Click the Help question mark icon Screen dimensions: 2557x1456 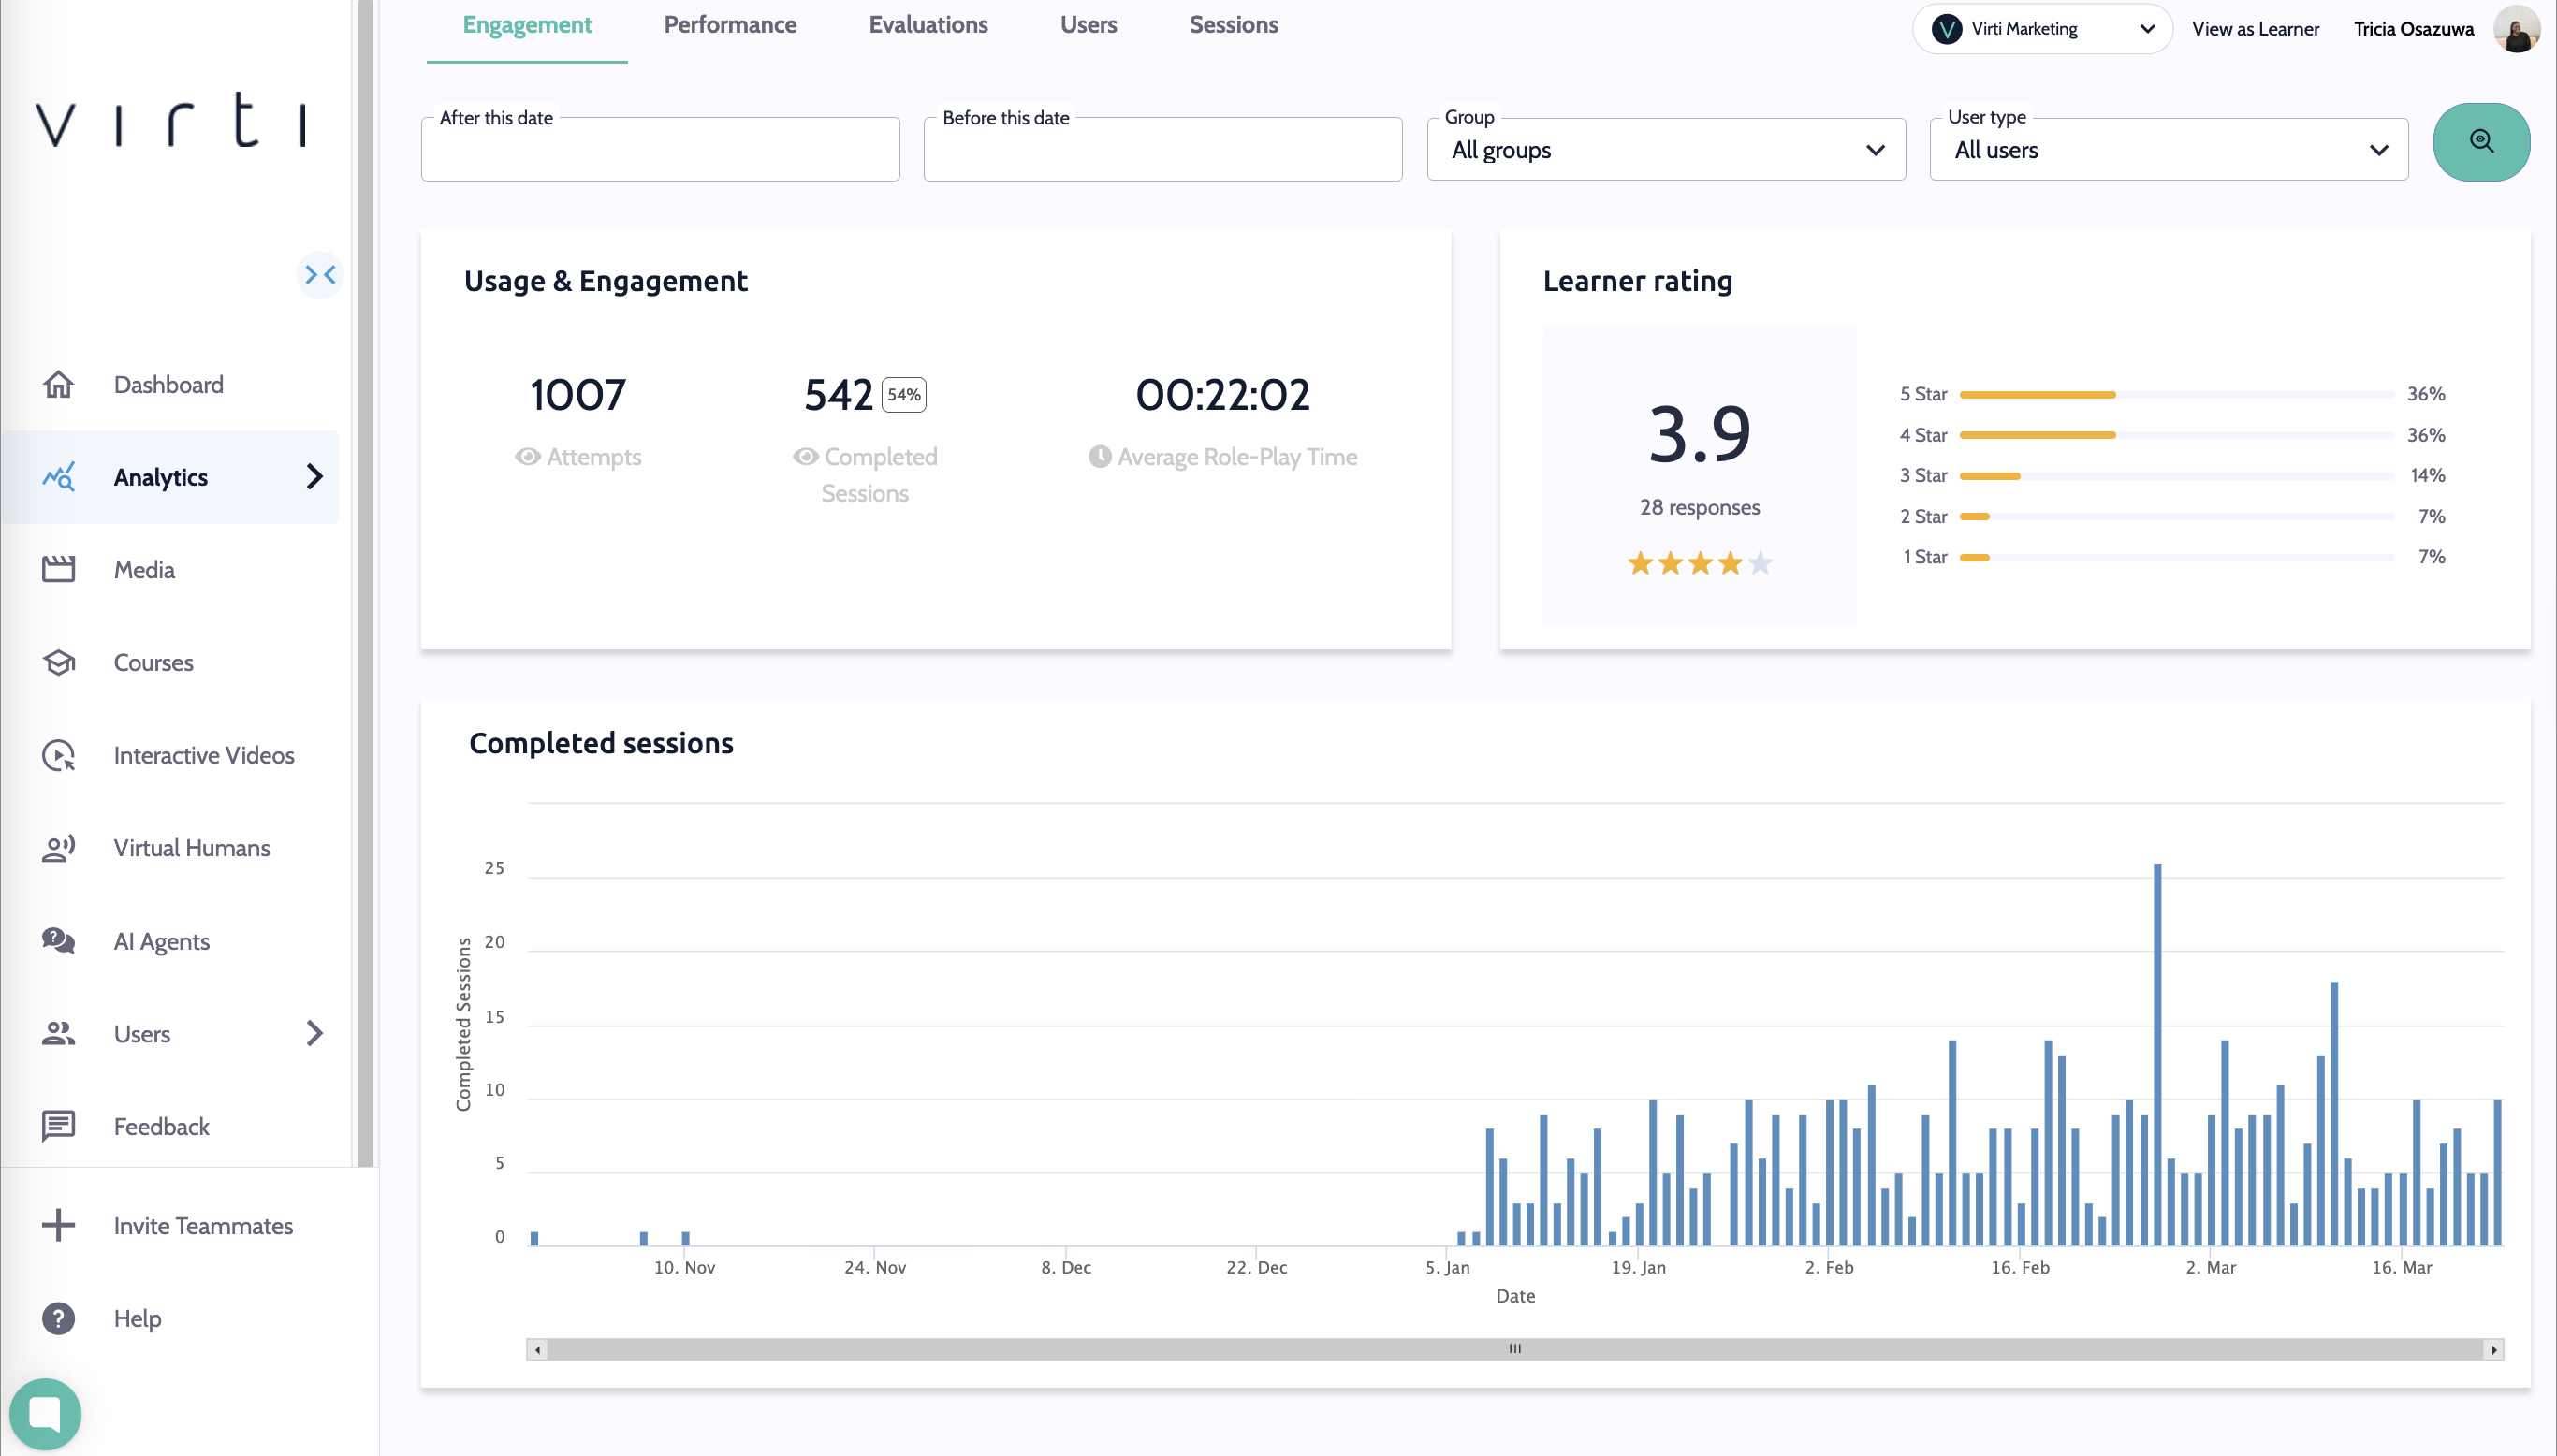tap(58, 1319)
